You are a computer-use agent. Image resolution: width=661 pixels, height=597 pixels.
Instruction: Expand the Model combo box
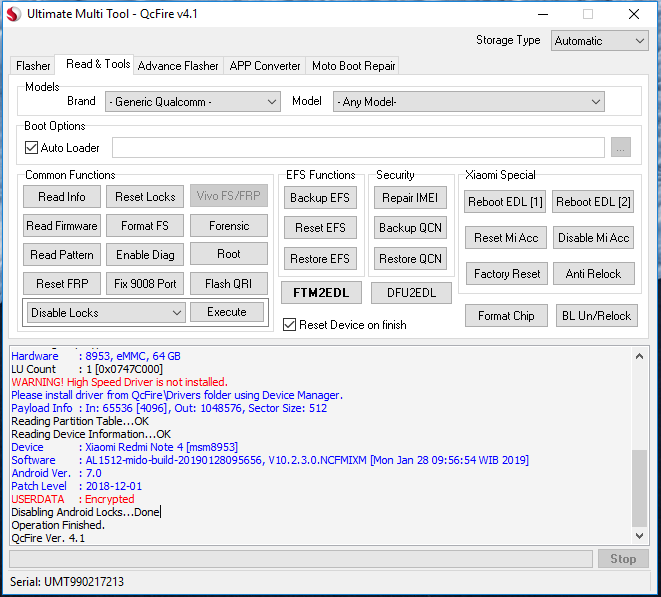468,102
